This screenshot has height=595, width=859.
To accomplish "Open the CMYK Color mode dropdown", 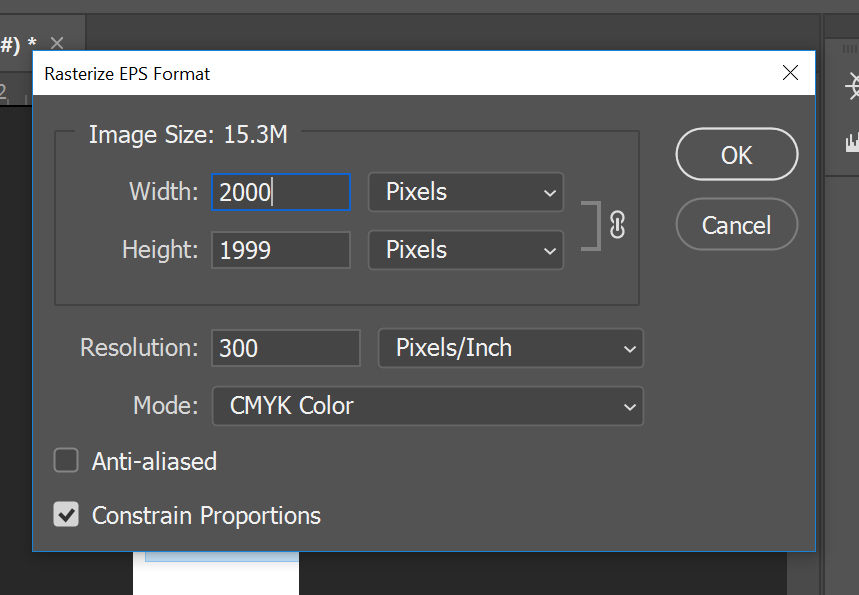I will [x=428, y=406].
